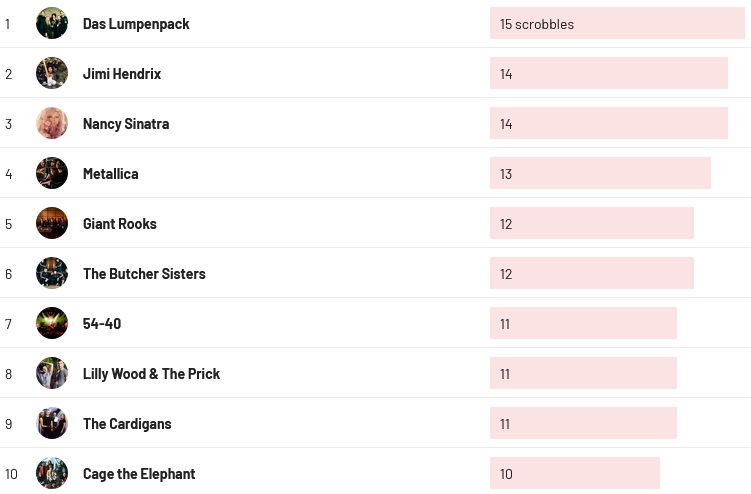Select The Butcher Sisters 12 scrobbles bar
The height and width of the screenshot is (494, 751).
tap(591, 273)
